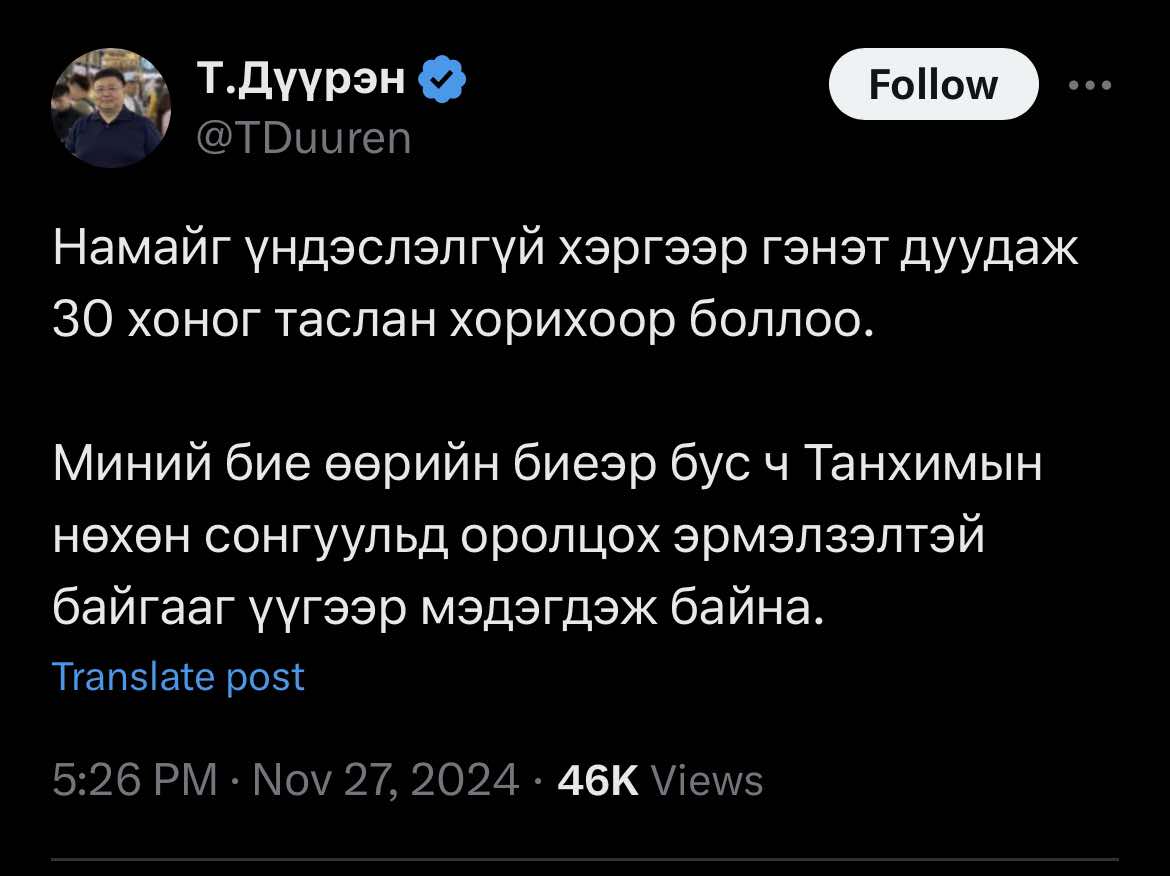The image size is (1170, 876).
Task: Click the Views label
Action: 707,780
